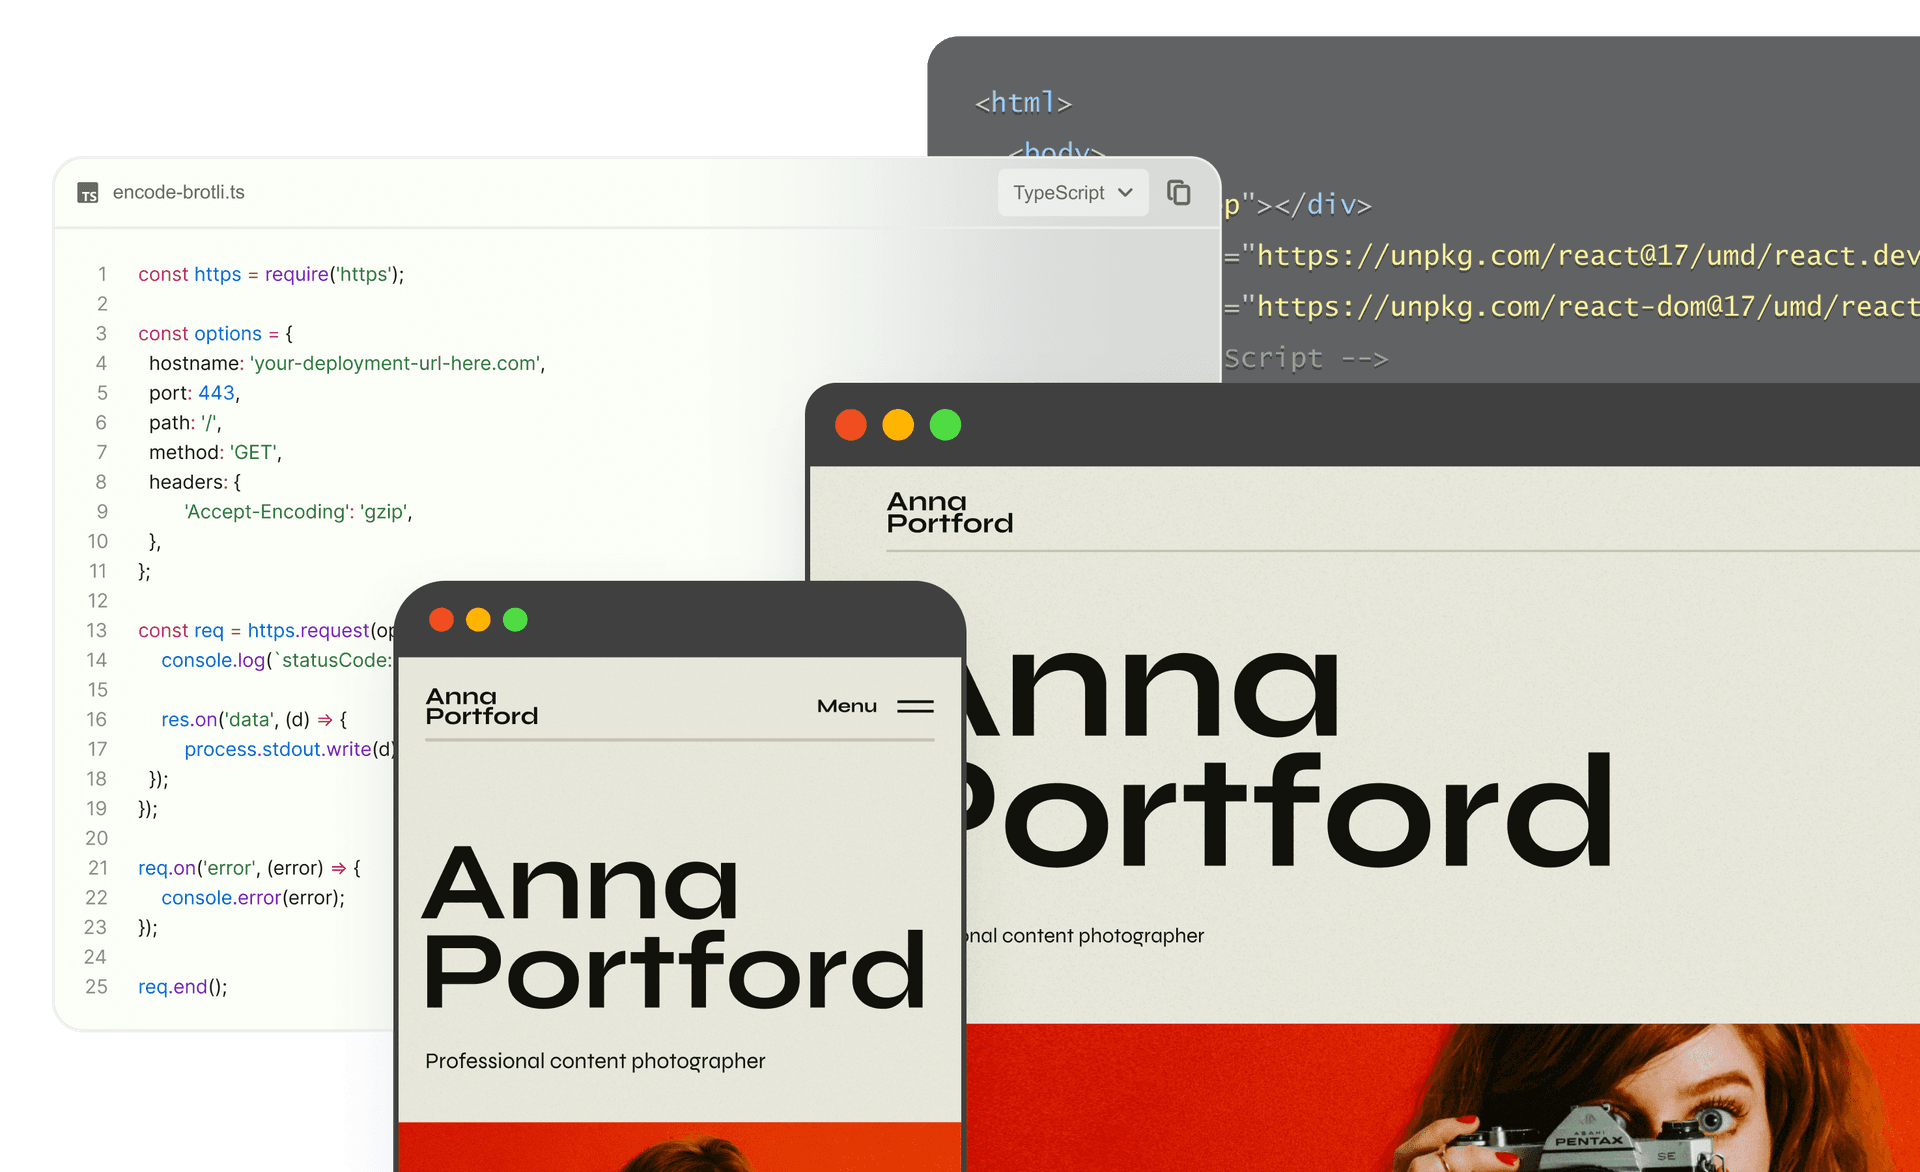
Task: Click the encode-brotli.ts file name
Action: coord(178,192)
